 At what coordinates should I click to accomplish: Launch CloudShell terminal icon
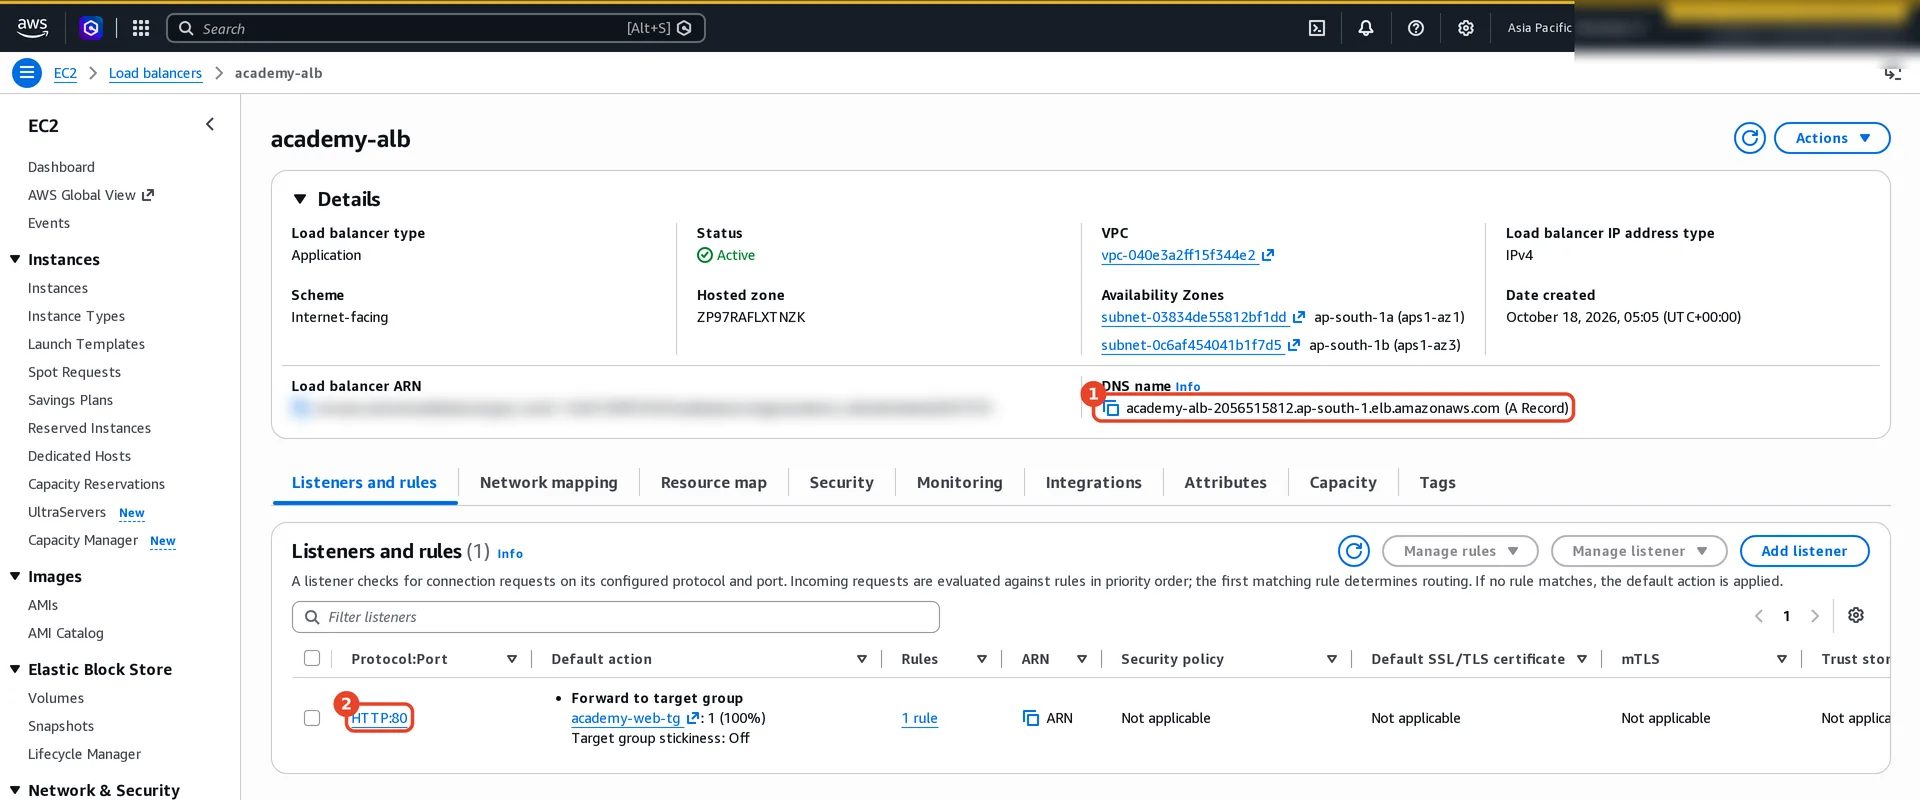[1317, 28]
